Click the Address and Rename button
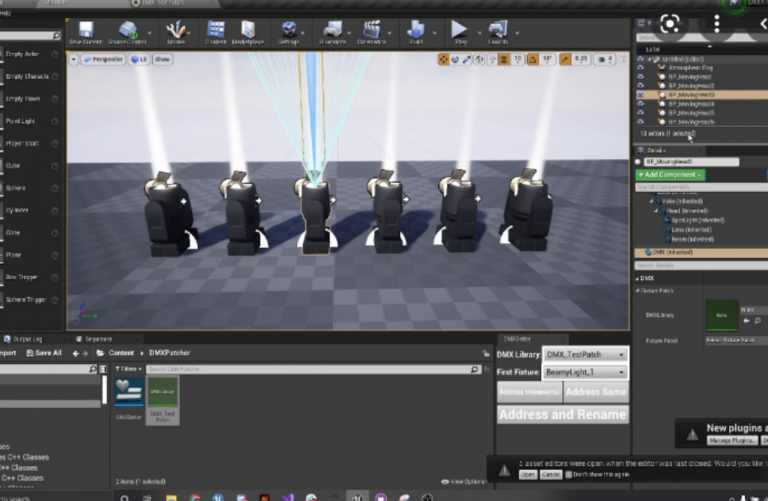This screenshot has width=768, height=501. tap(563, 414)
